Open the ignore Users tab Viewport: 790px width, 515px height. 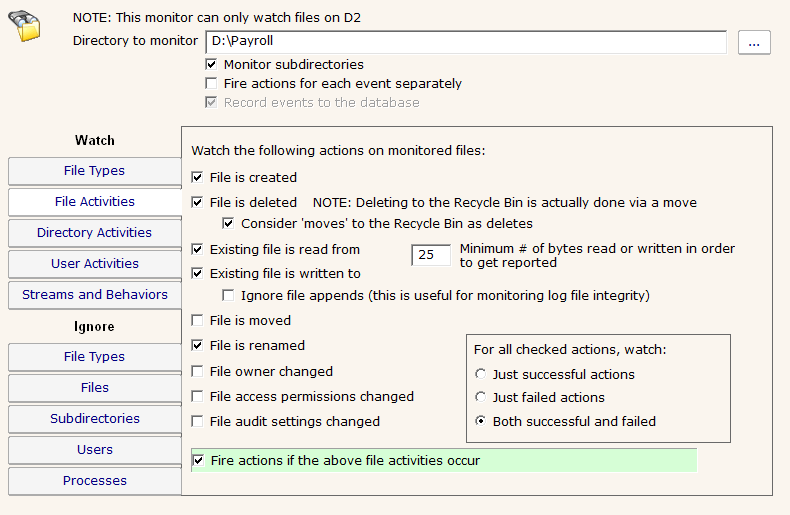[x=94, y=450]
